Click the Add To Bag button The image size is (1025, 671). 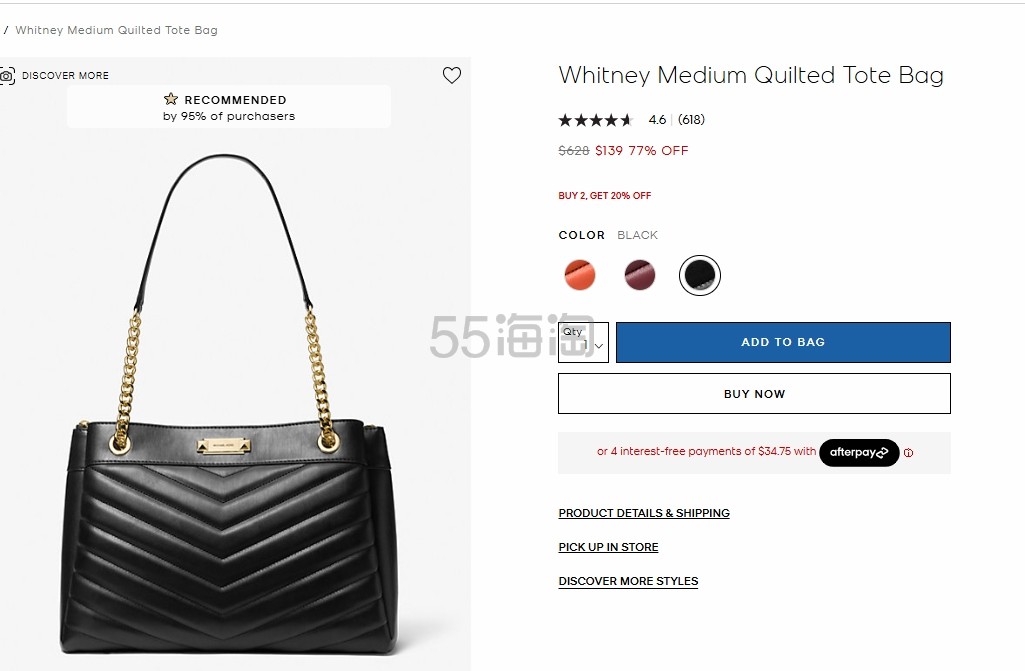pos(783,342)
